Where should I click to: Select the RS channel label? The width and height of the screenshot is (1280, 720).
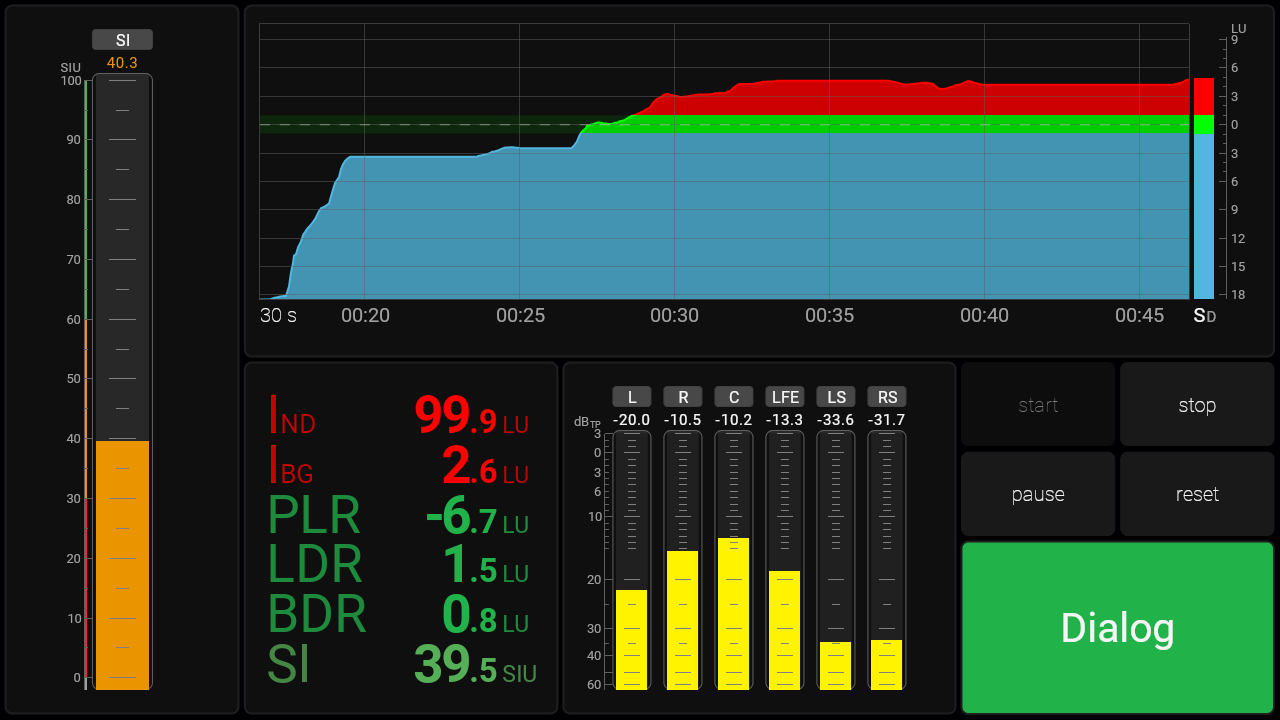pyautogui.click(x=887, y=397)
